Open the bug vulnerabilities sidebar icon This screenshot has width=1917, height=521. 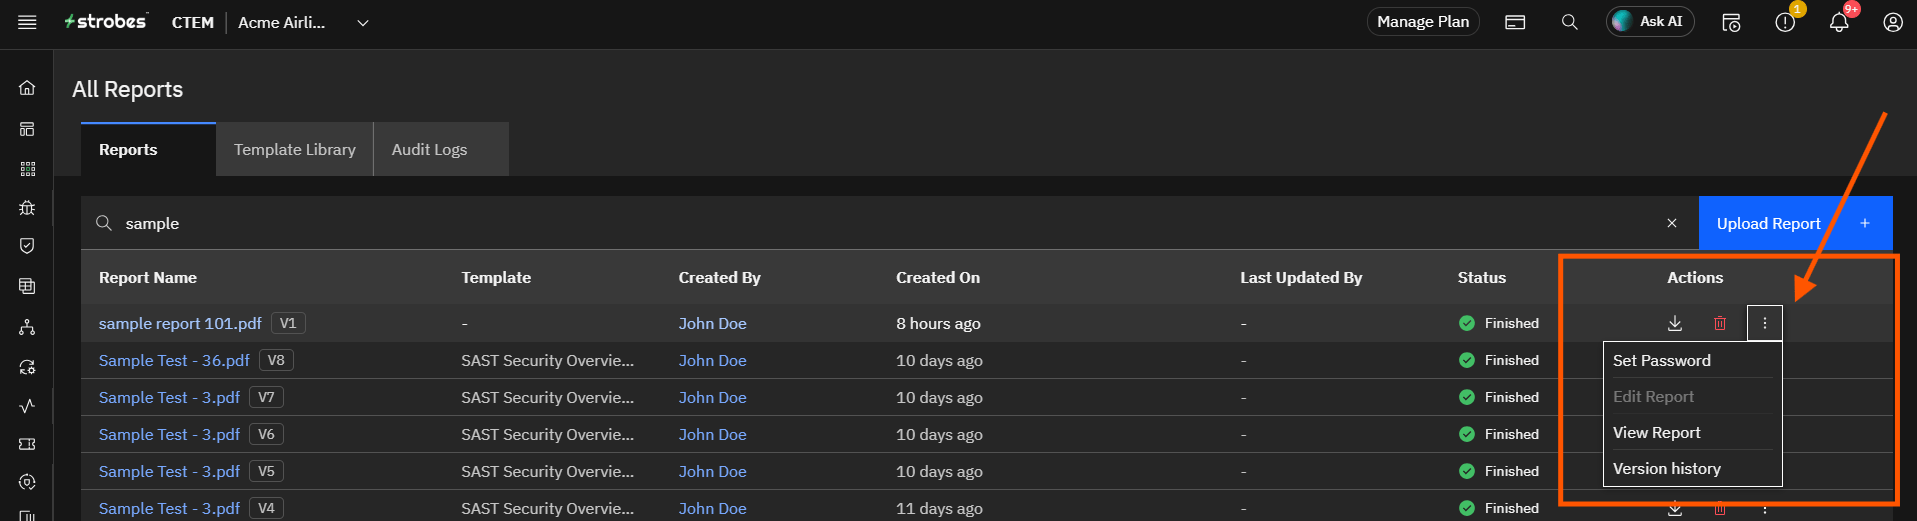pyautogui.click(x=27, y=208)
